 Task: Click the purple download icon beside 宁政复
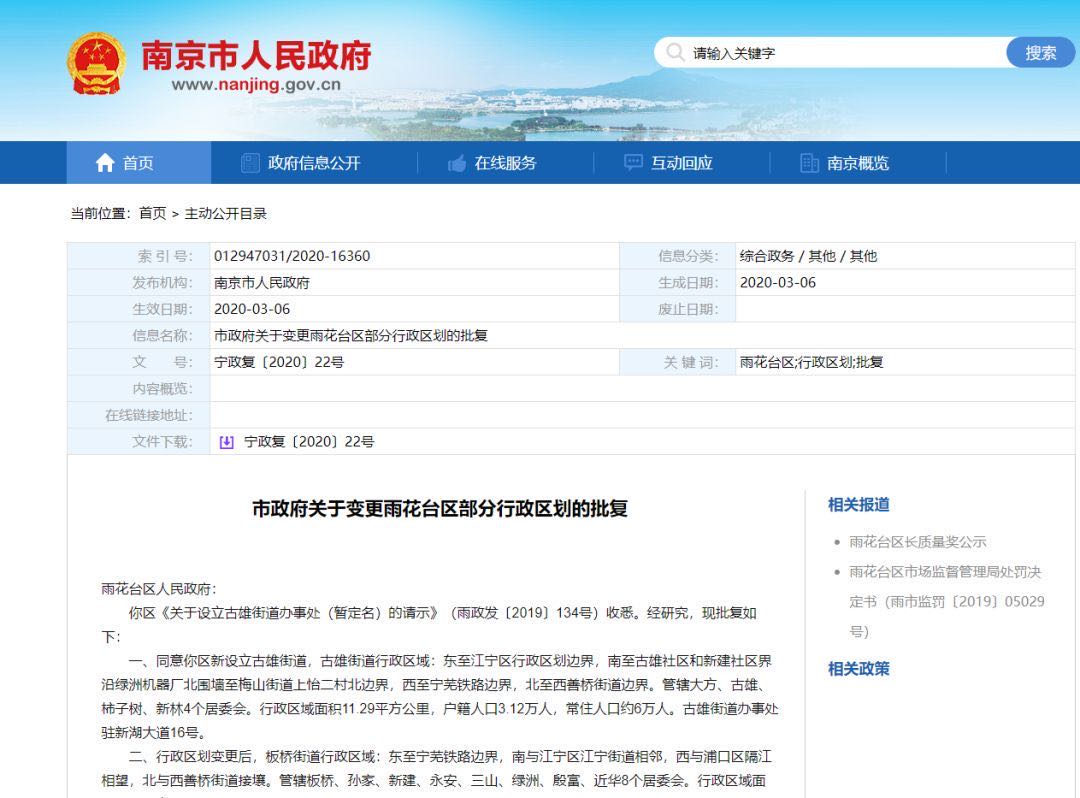[x=226, y=442]
